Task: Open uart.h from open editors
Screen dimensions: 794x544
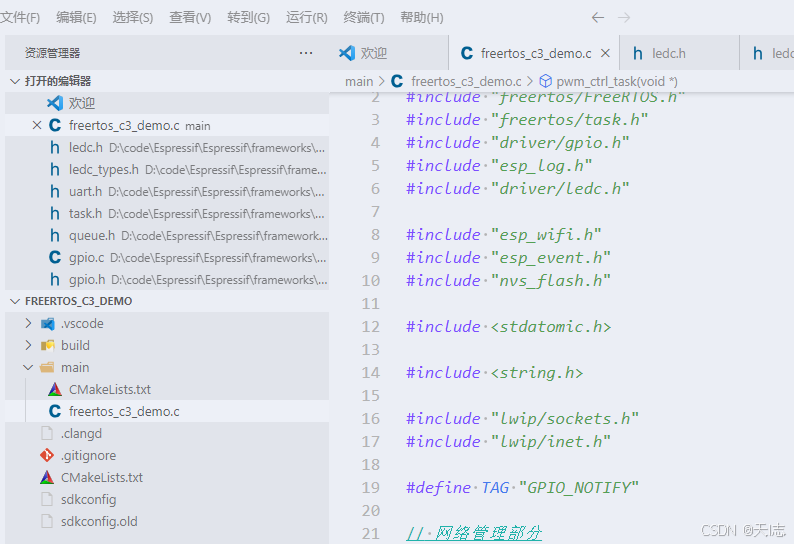Action: click(167, 191)
